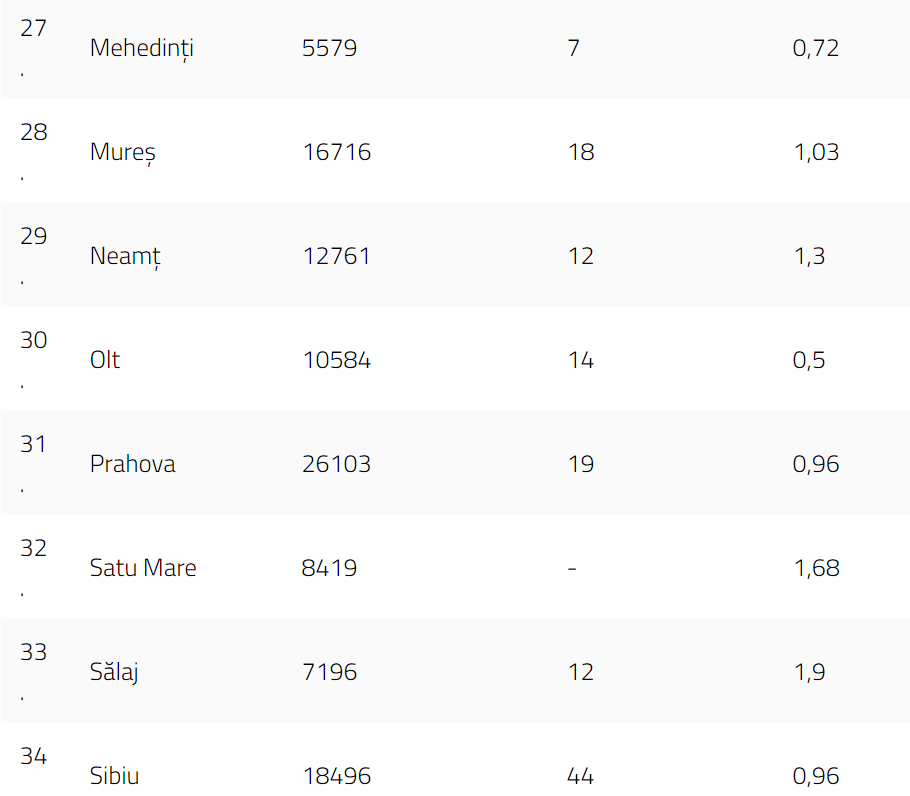This screenshot has height=796, width=910.
Task: Select the Satu Mare county cell
Action: [143, 568]
